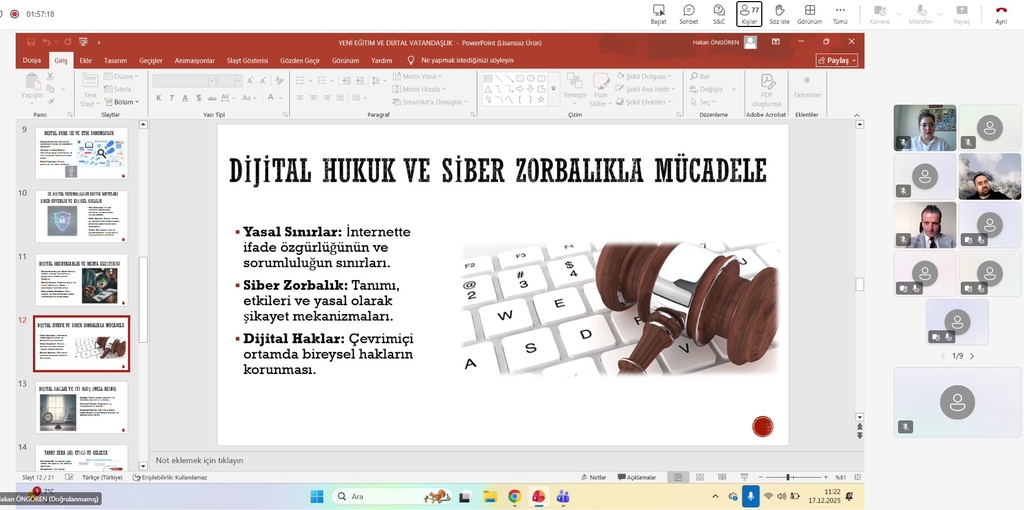1024x510 pixels.
Task: Switch to the Tasarım ribbon tab
Action: click(115, 60)
